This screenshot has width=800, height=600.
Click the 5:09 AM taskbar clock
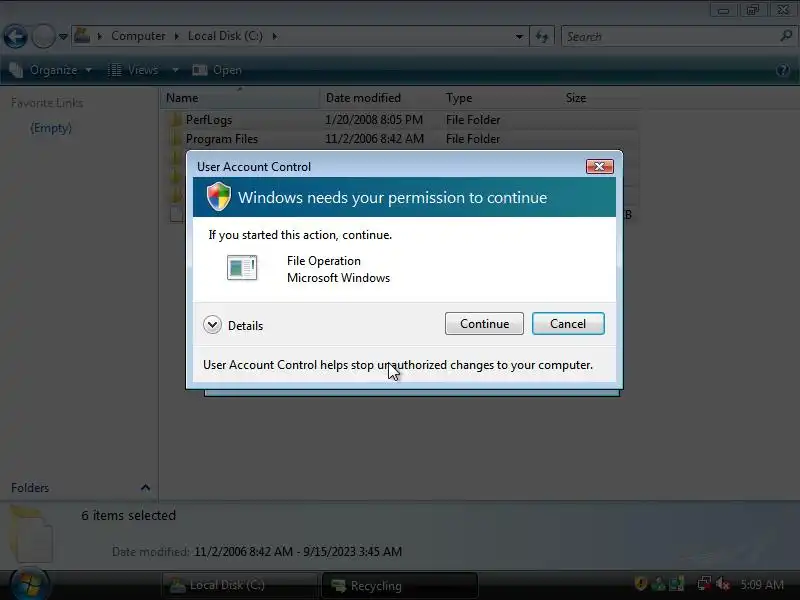point(762,584)
